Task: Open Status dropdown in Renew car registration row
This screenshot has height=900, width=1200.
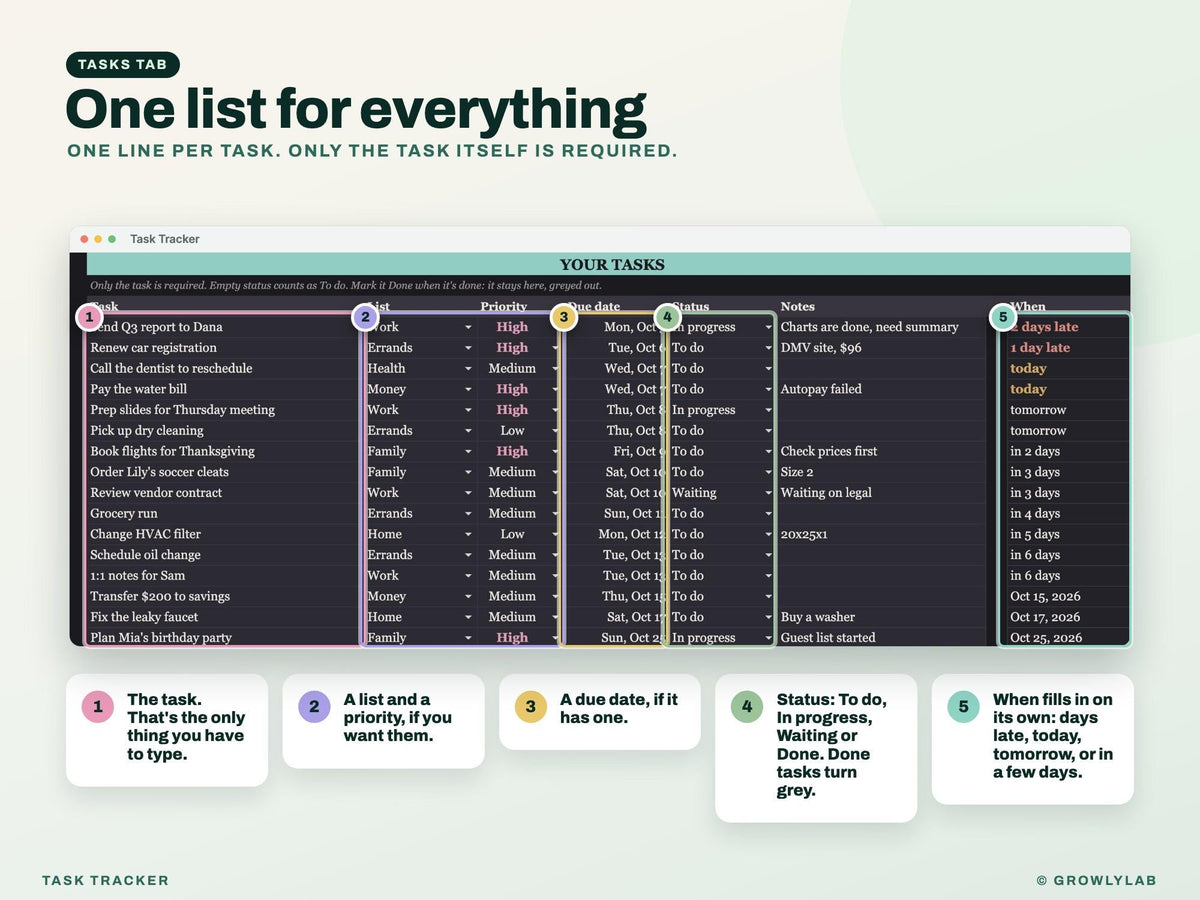Action: tap(769, 348)
